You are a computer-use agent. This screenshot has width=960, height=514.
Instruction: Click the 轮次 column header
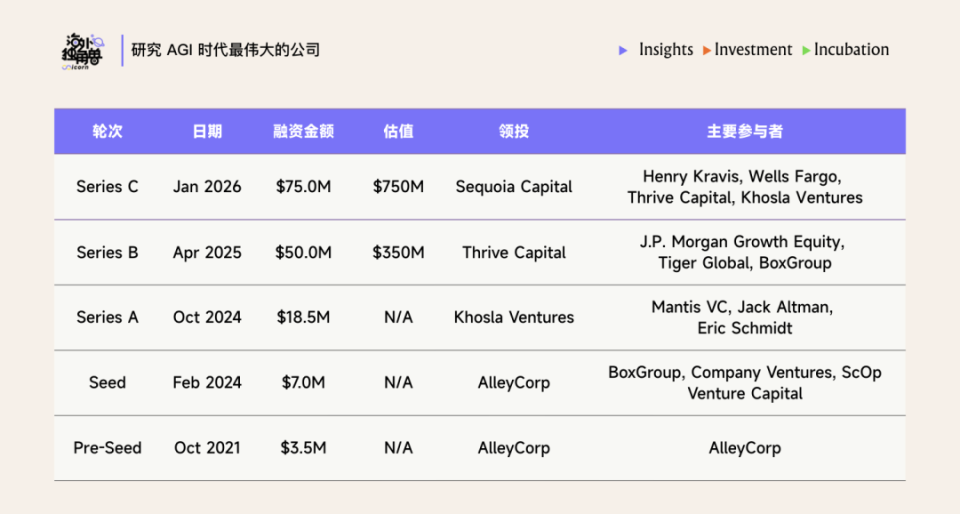107,131
